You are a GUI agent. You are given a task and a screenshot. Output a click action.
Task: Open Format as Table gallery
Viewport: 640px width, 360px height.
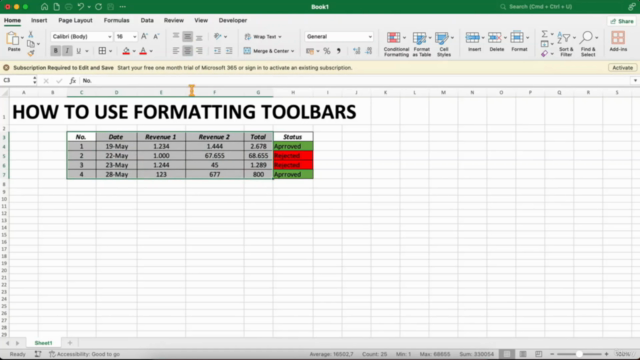421,44
